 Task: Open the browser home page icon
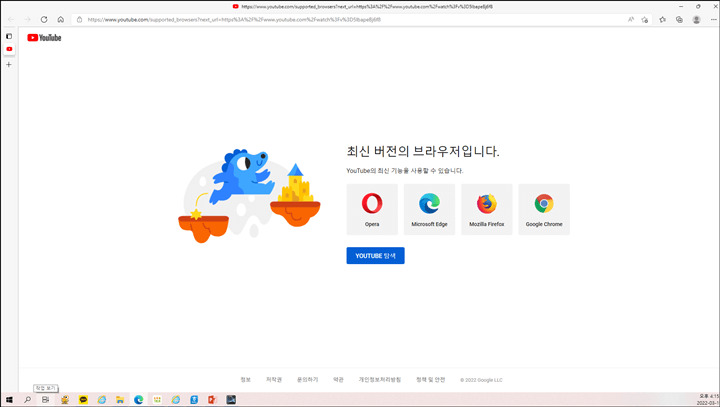(61, 19)
